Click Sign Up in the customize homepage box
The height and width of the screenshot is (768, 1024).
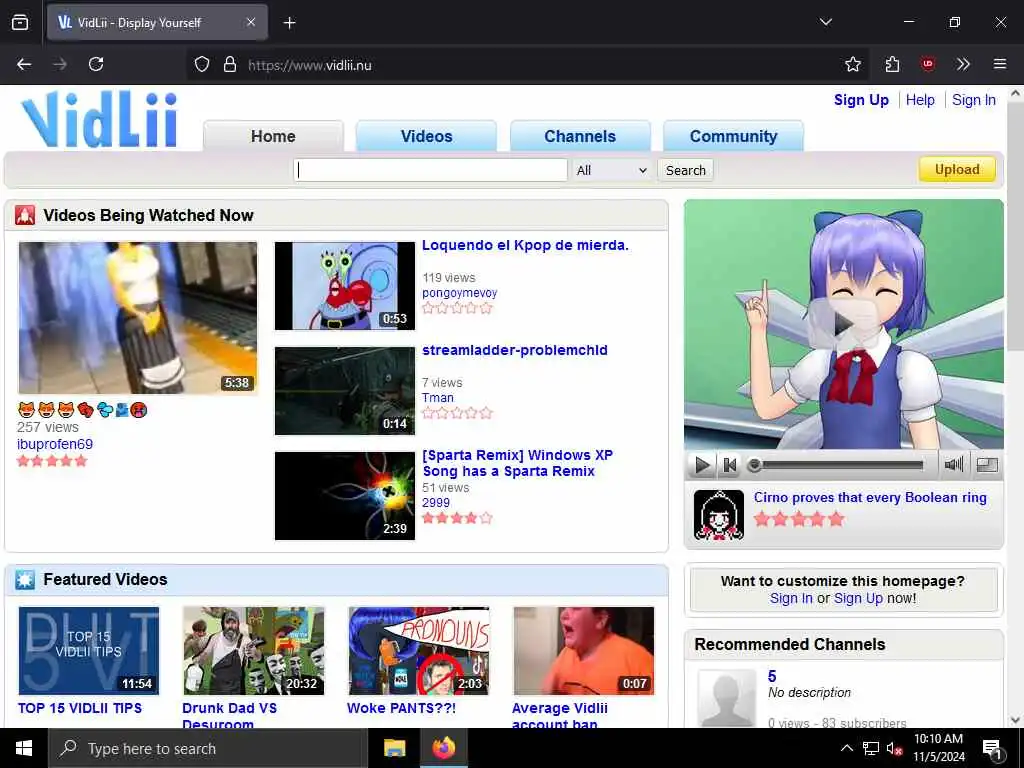coord(858,598)
